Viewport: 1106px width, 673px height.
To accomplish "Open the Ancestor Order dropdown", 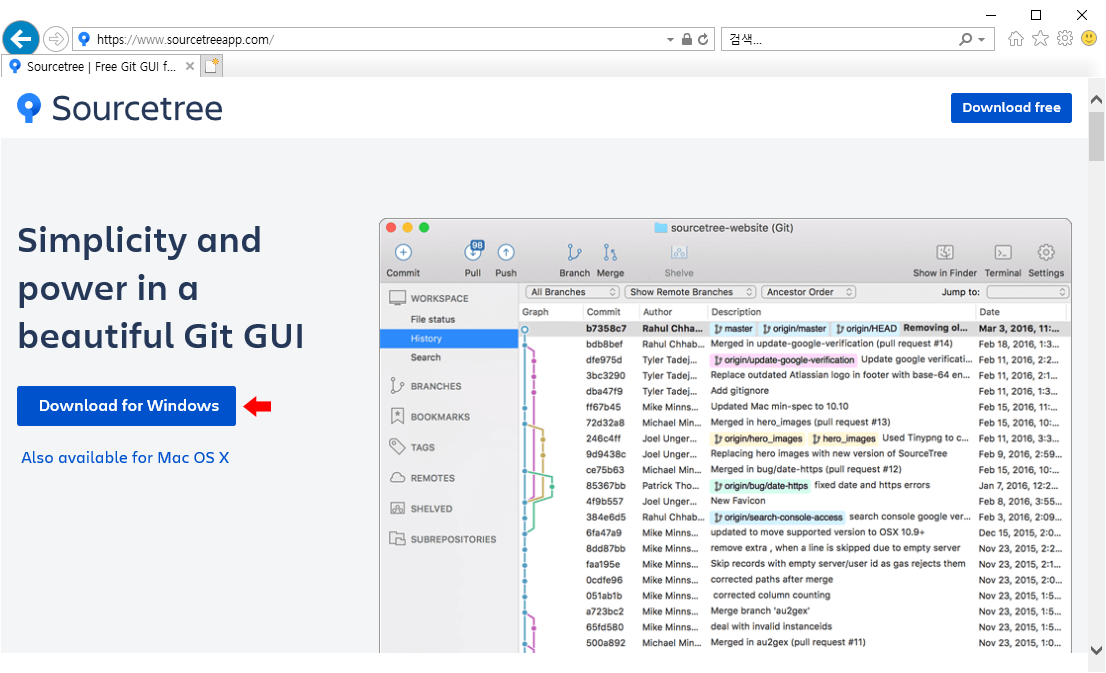I will tap(808, 292).
